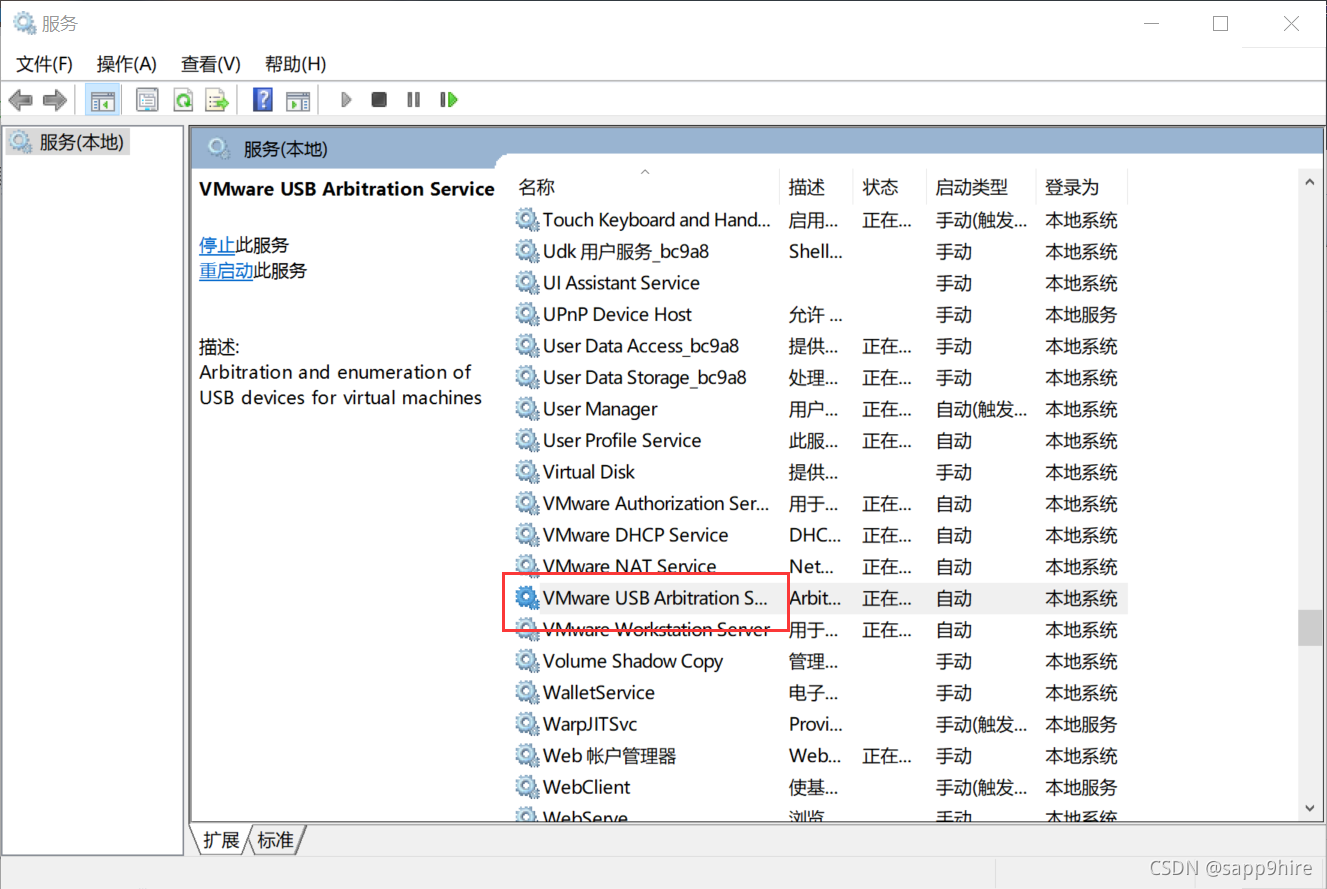Screen dimensions: 1327x889
Task: Click the User Manager service name
Action: point(600,409)
